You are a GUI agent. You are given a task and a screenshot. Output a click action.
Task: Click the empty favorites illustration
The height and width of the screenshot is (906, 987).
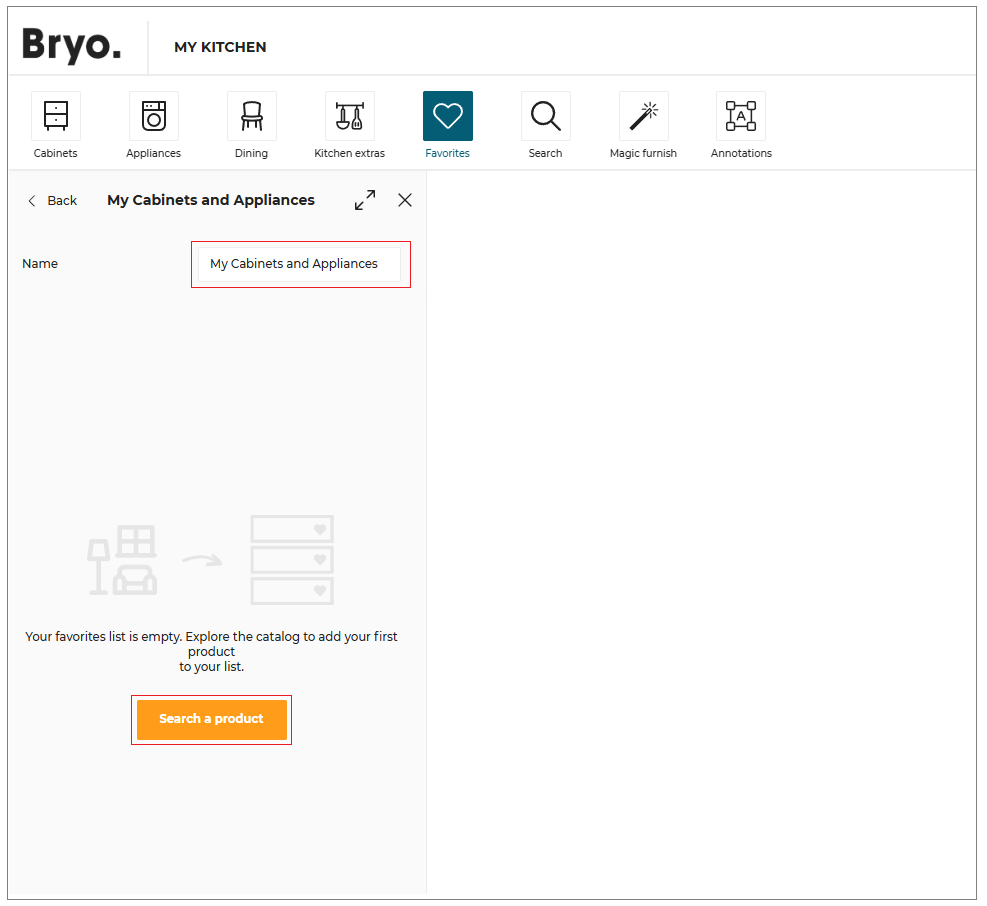(x=211, y=560)
